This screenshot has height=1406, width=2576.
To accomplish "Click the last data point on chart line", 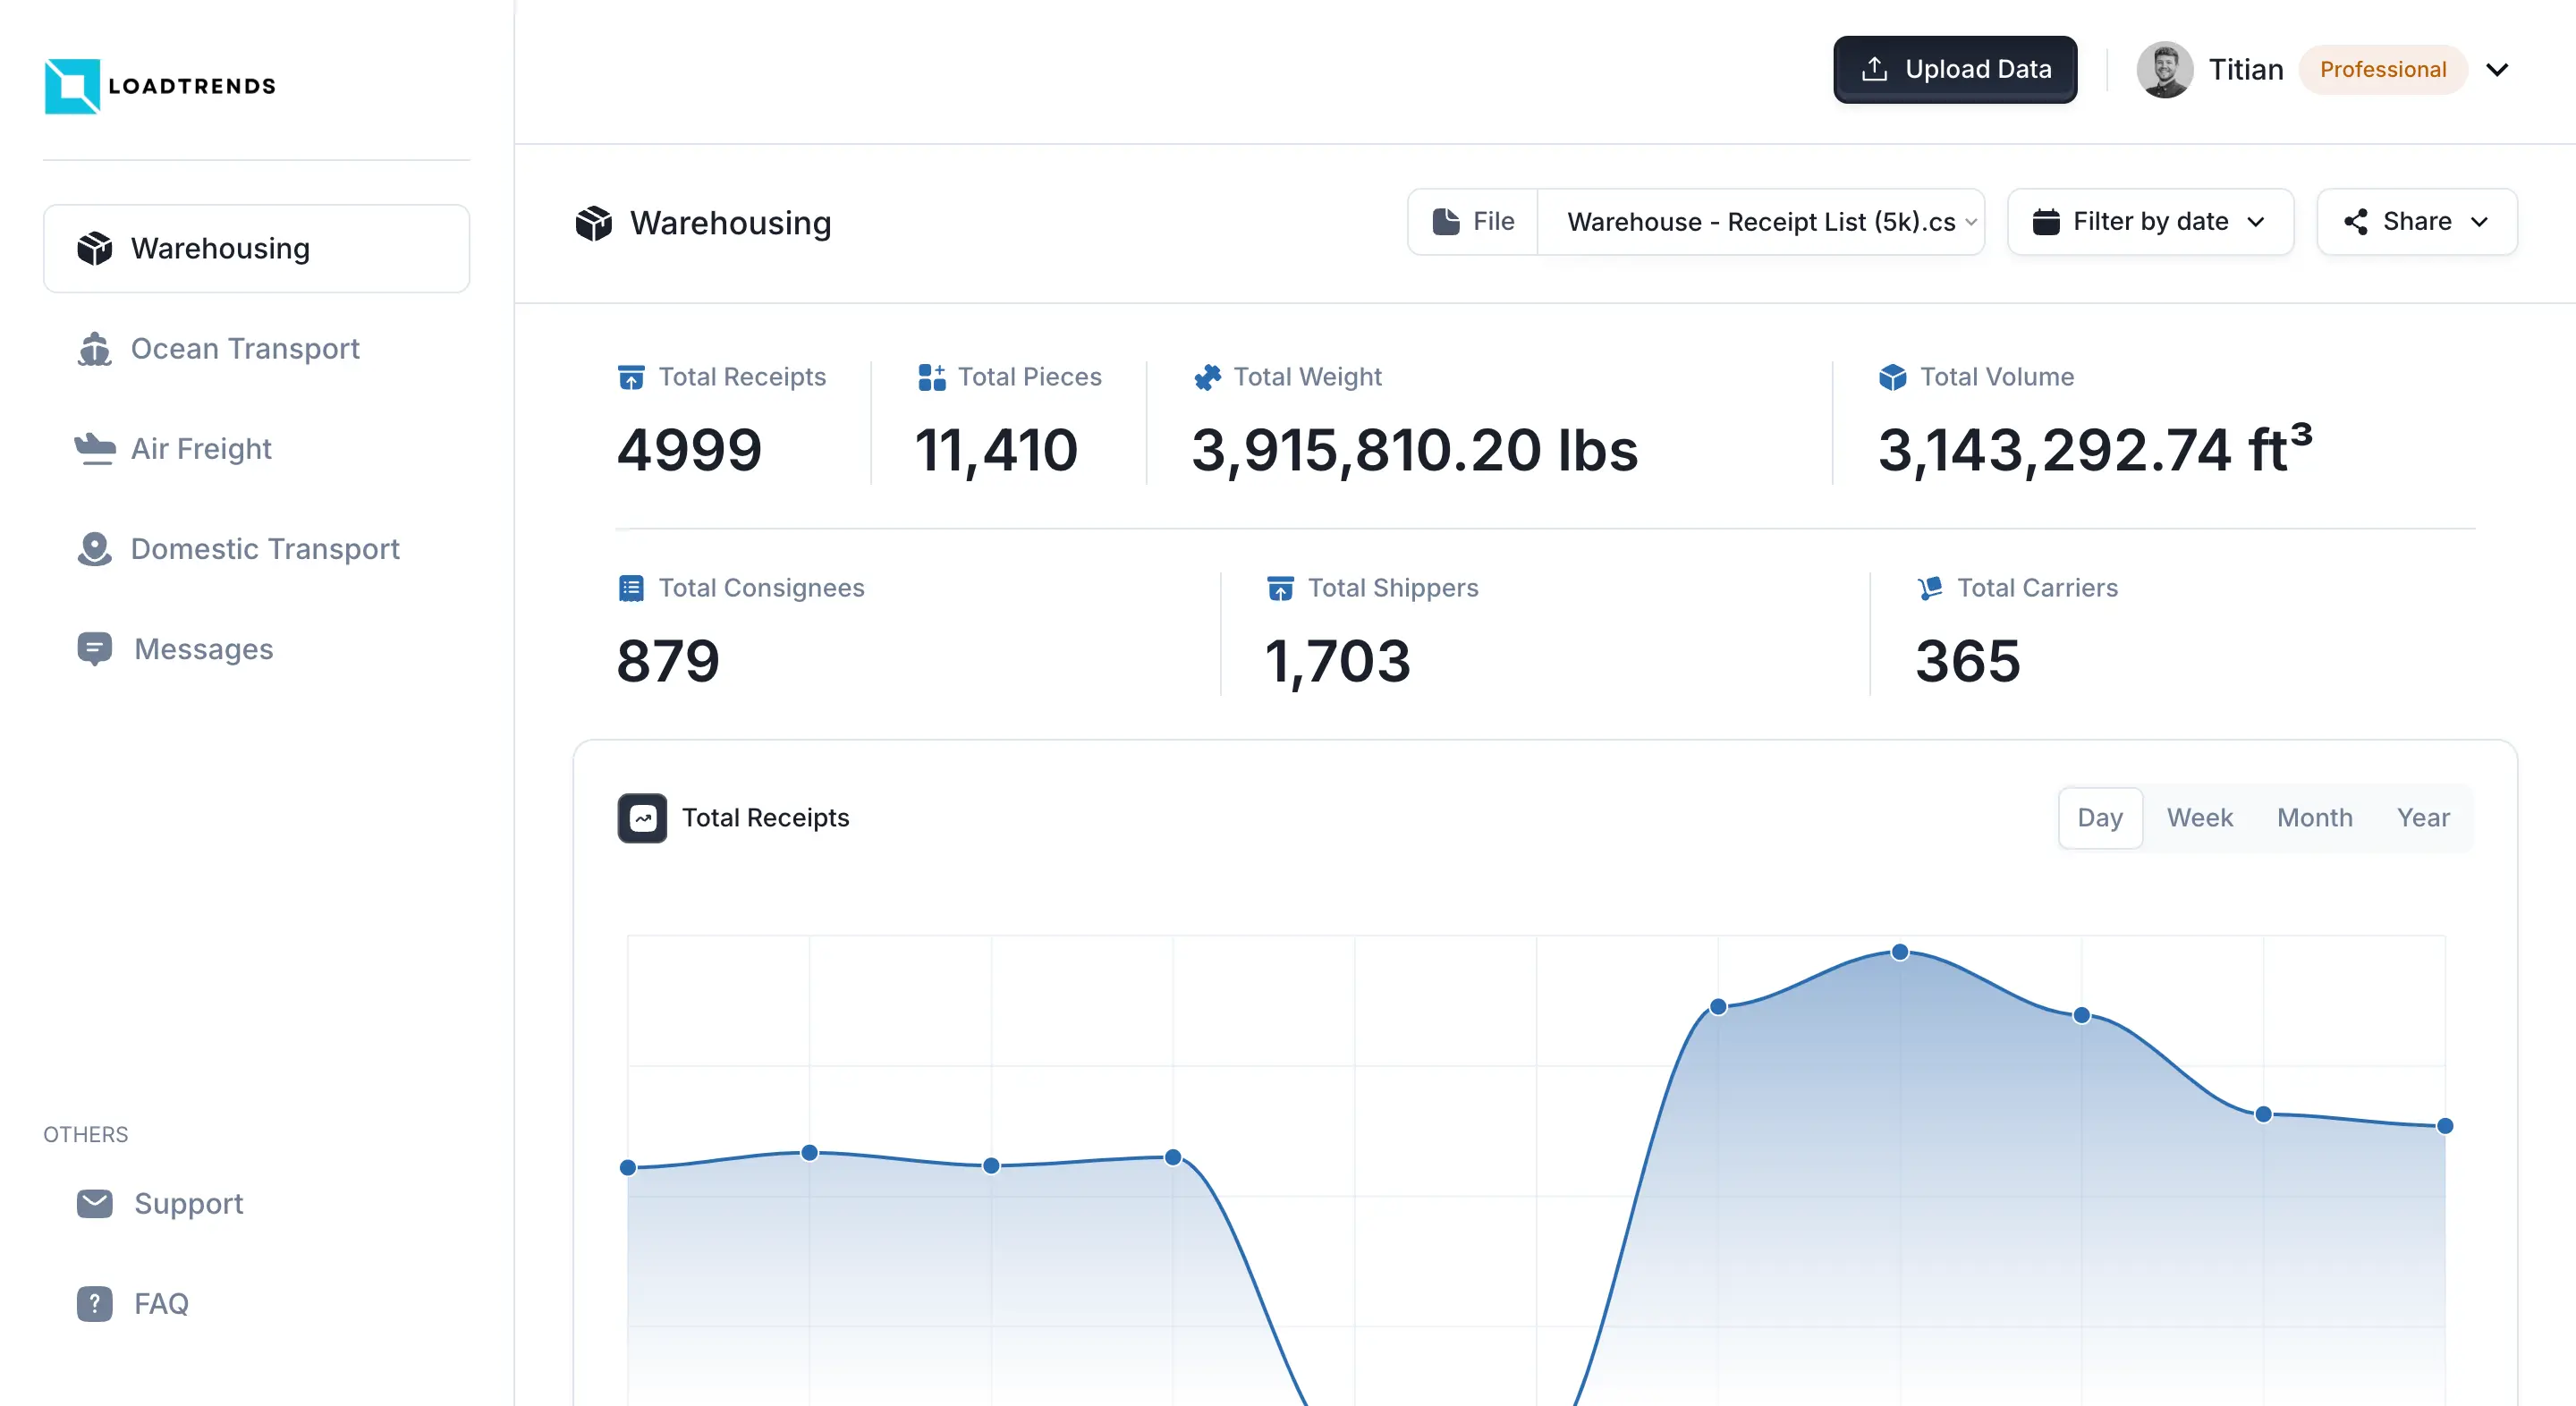I will [x=2444, y=1126].
